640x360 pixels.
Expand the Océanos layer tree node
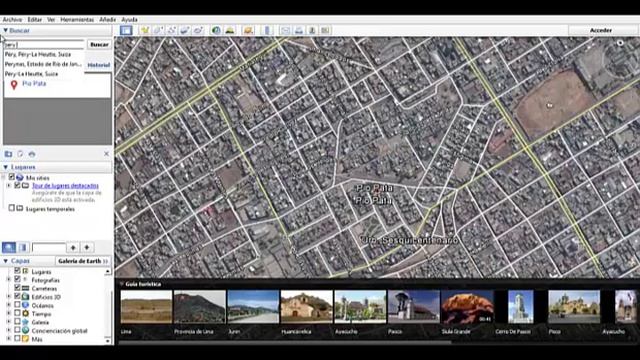9,305
